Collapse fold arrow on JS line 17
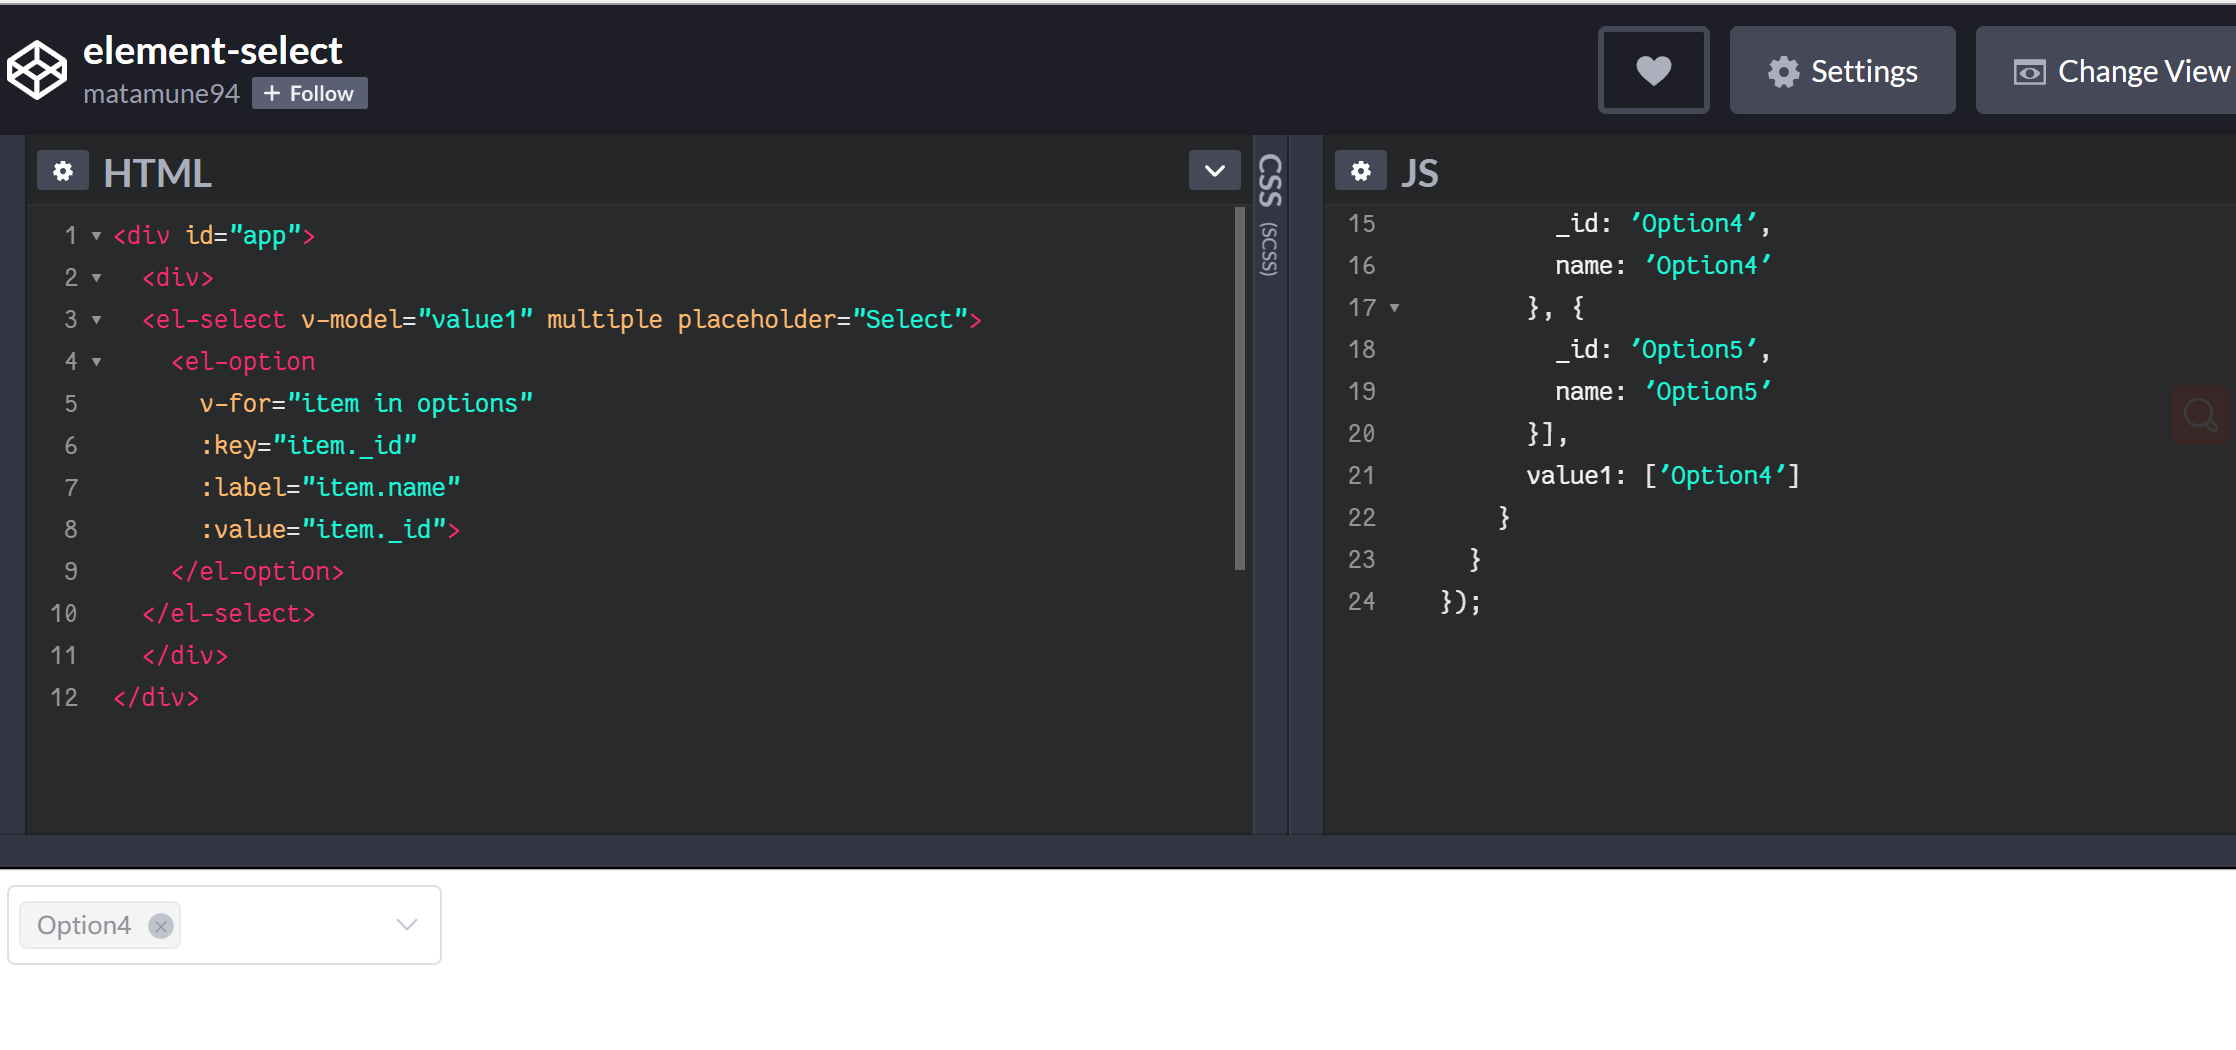Viewport: 2236px width, 1050px height. point(1394,308)
